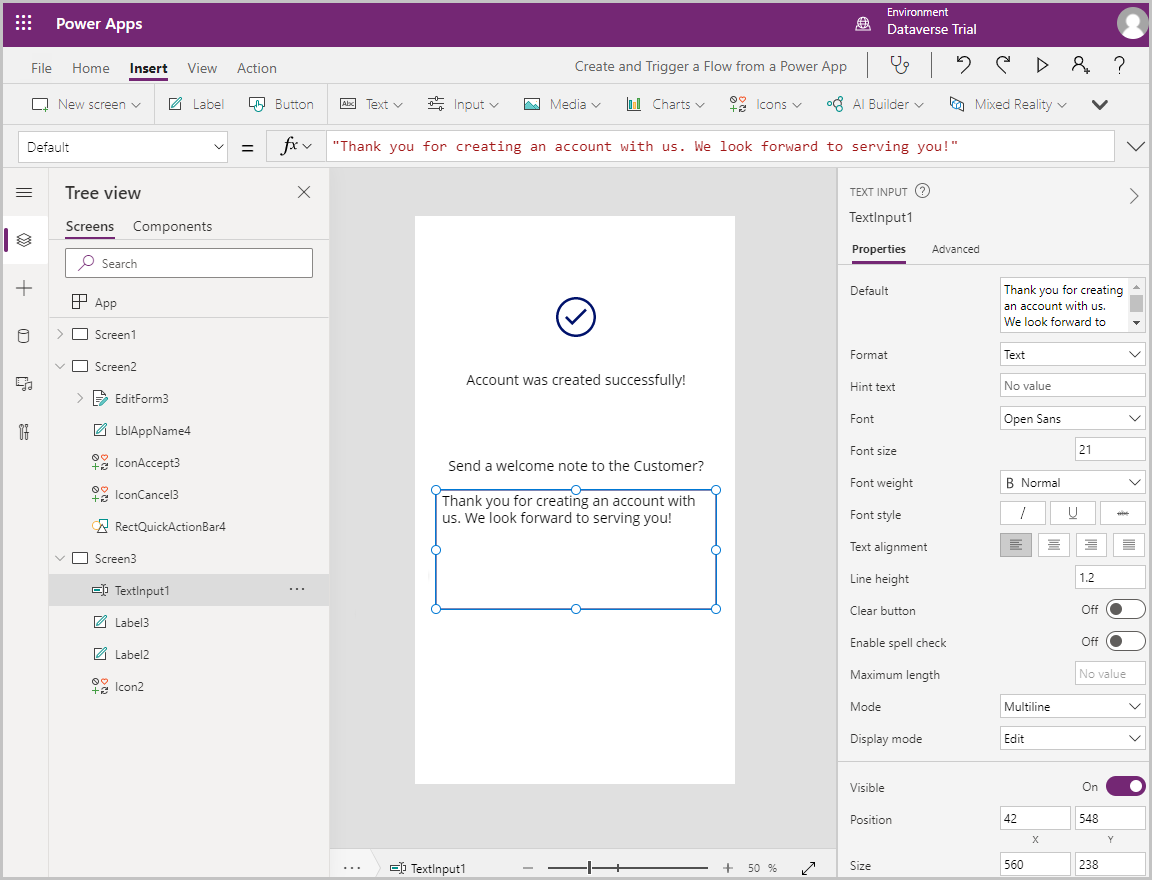Toggle the hamburger menu in left rail
The width and height of the screenshot is (1152, 880).
pos(24,192)
